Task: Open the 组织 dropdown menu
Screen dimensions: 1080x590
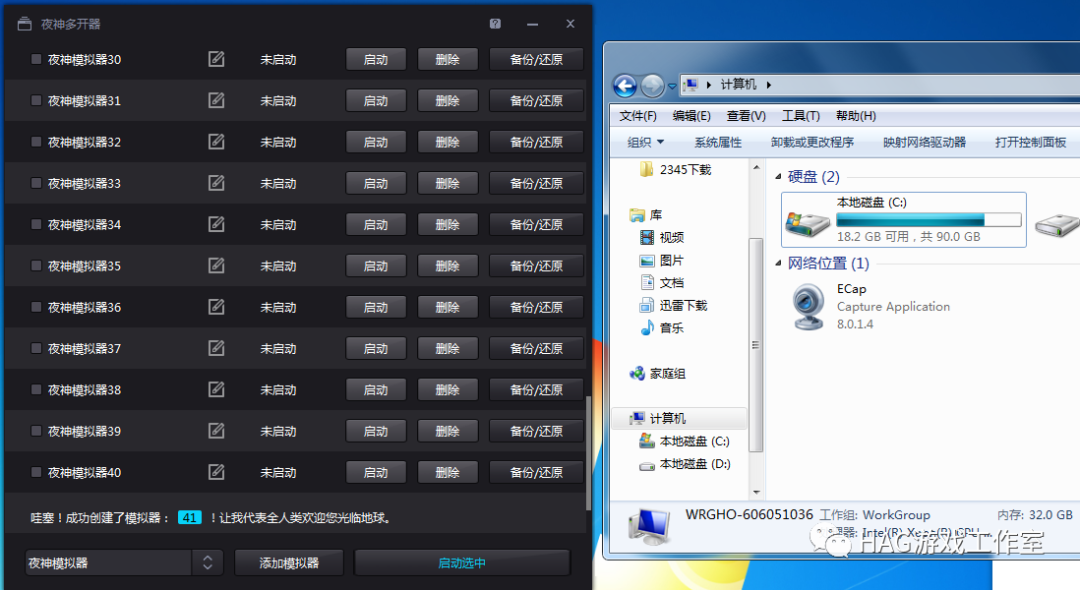Action: click(644, 142)
